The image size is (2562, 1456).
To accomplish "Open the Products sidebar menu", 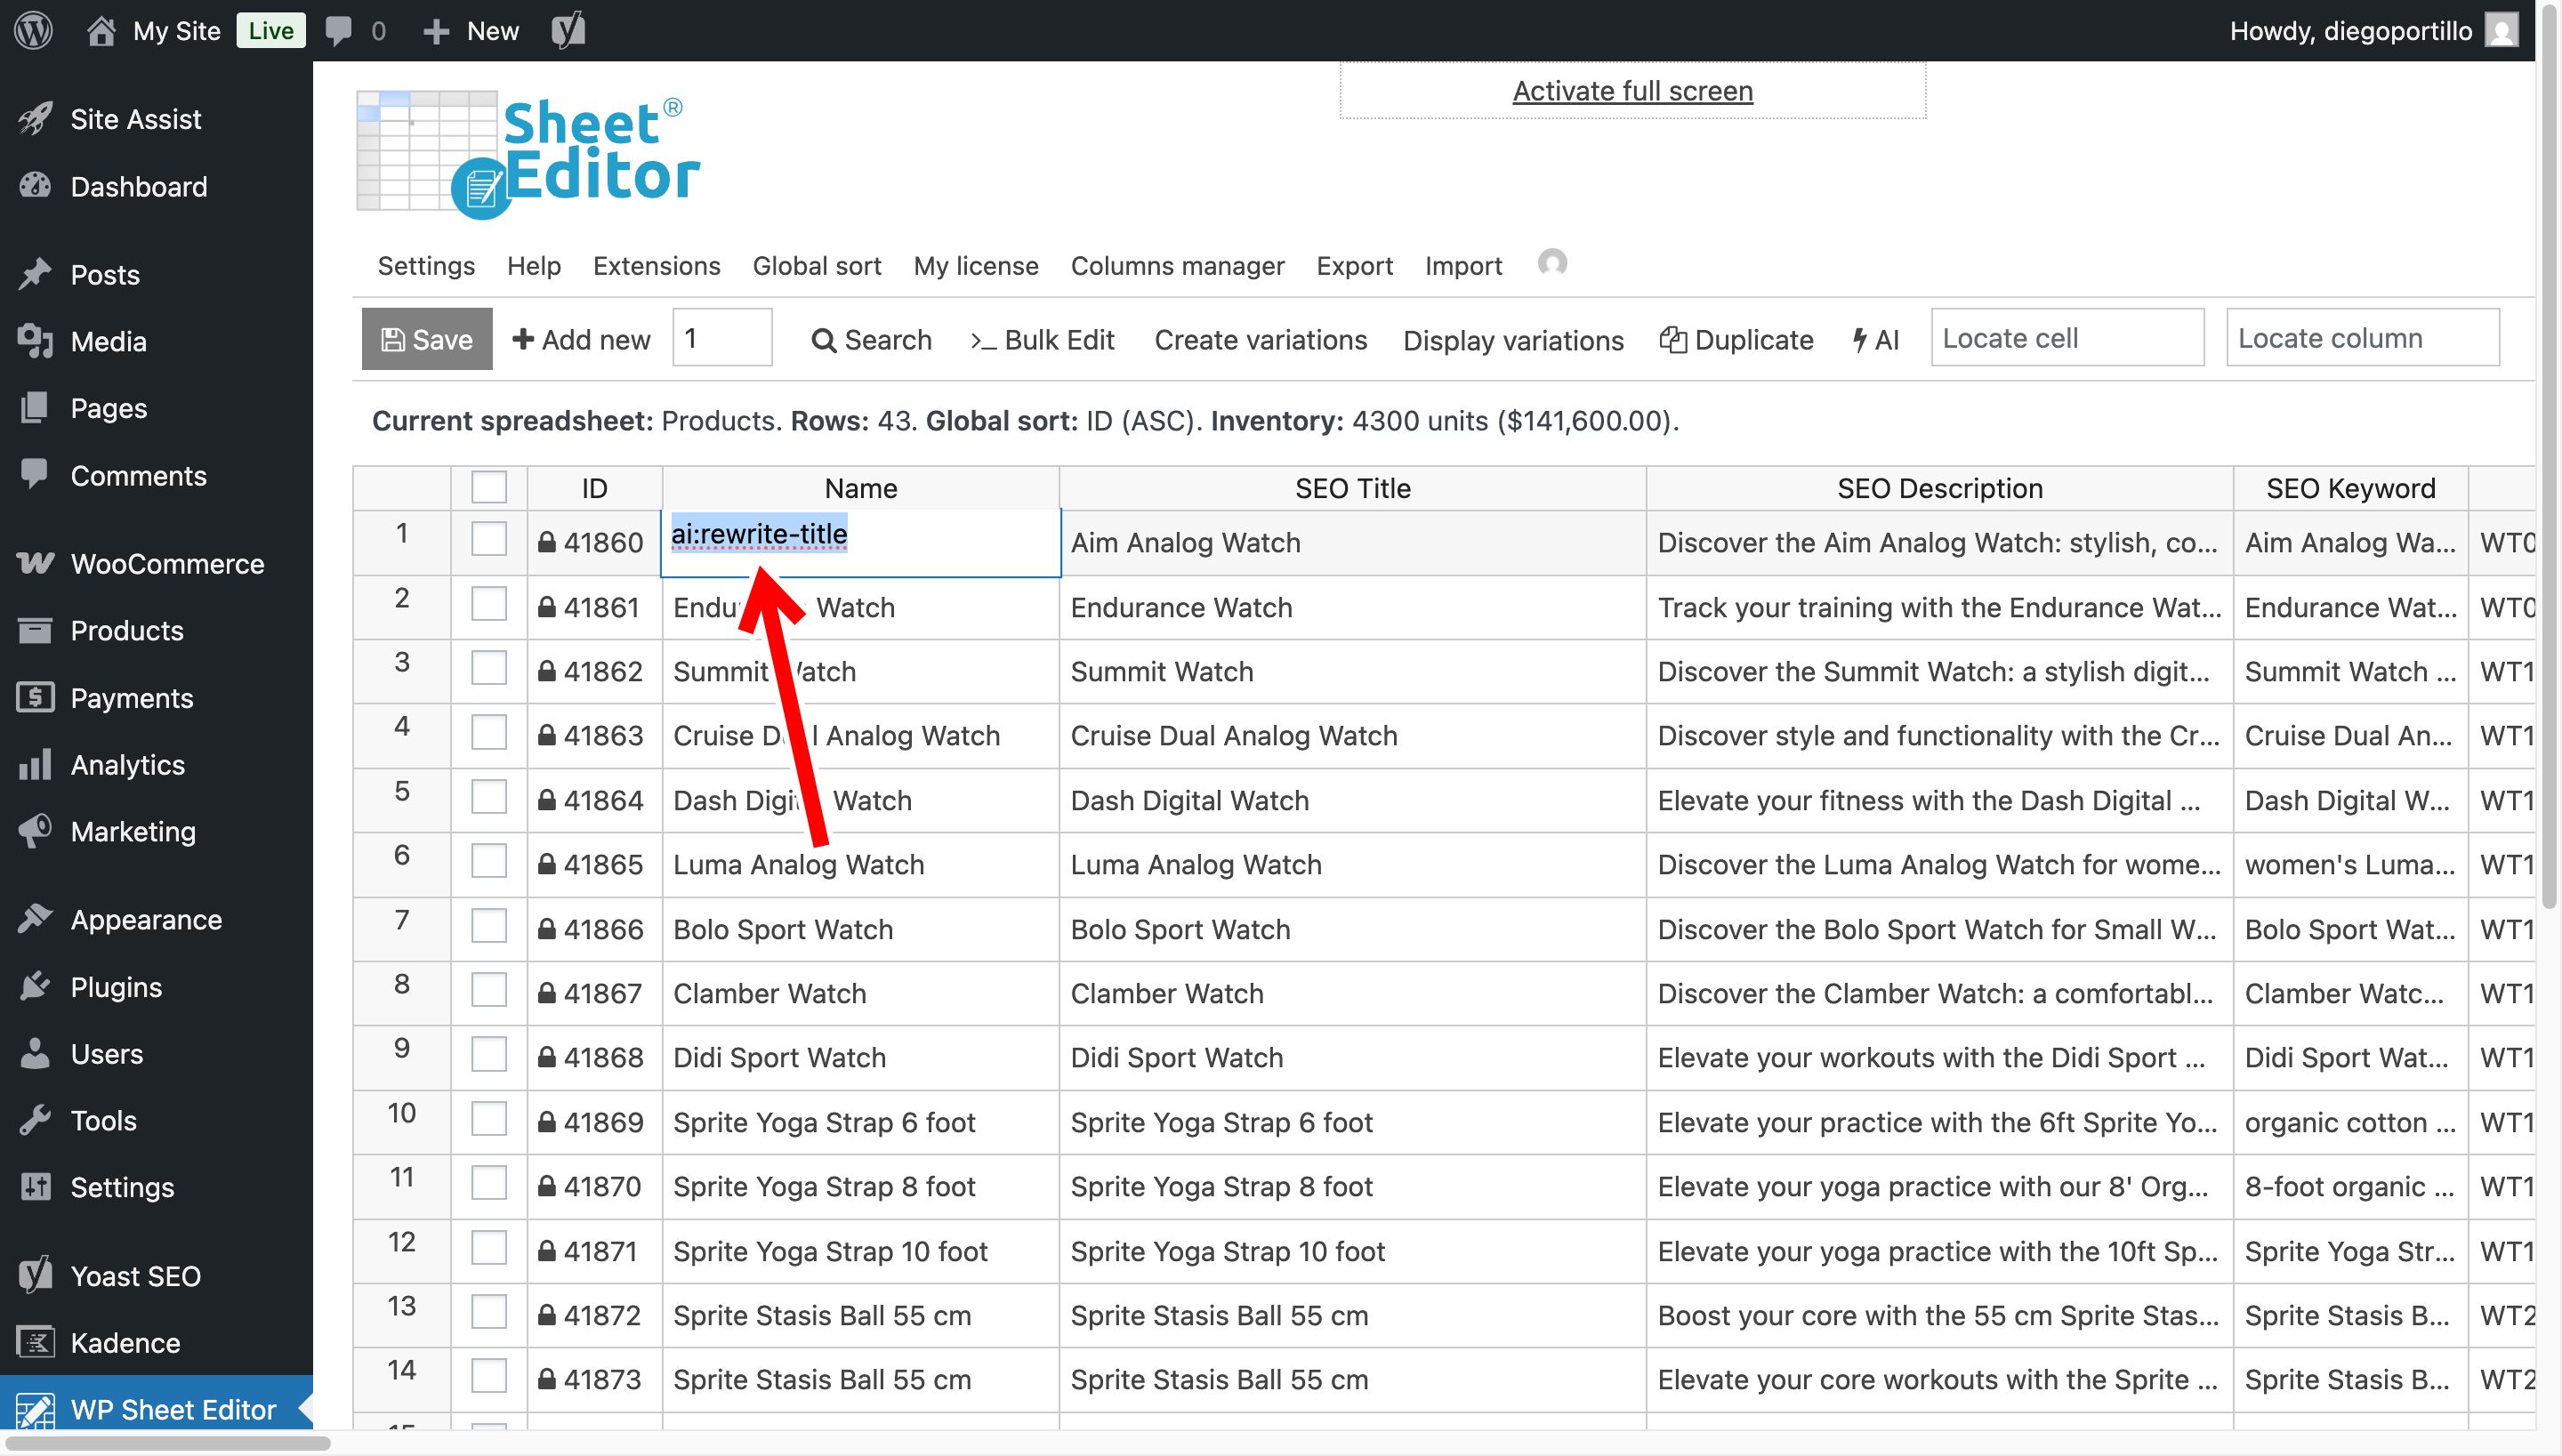I will pyautogui.click(x=125, y=630).
